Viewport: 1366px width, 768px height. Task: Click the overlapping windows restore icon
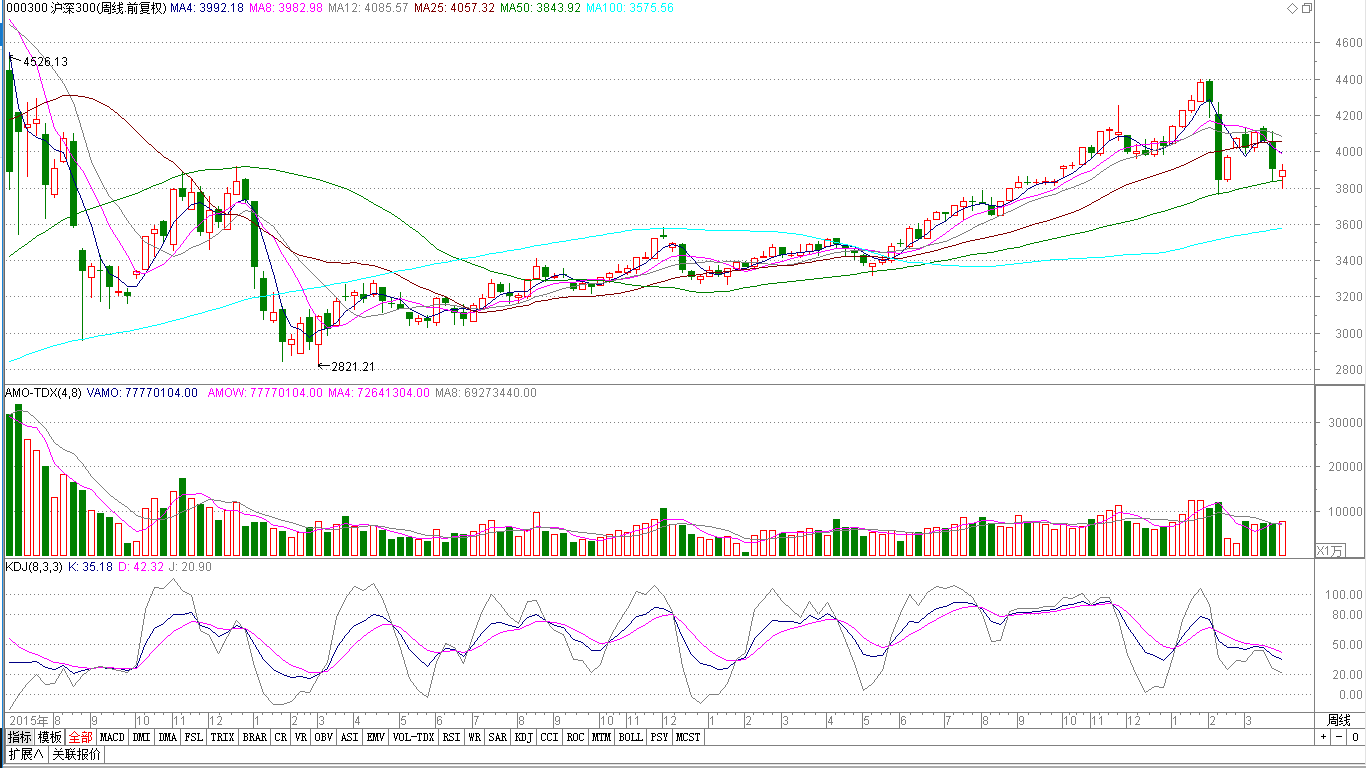tap(1306, 8)
